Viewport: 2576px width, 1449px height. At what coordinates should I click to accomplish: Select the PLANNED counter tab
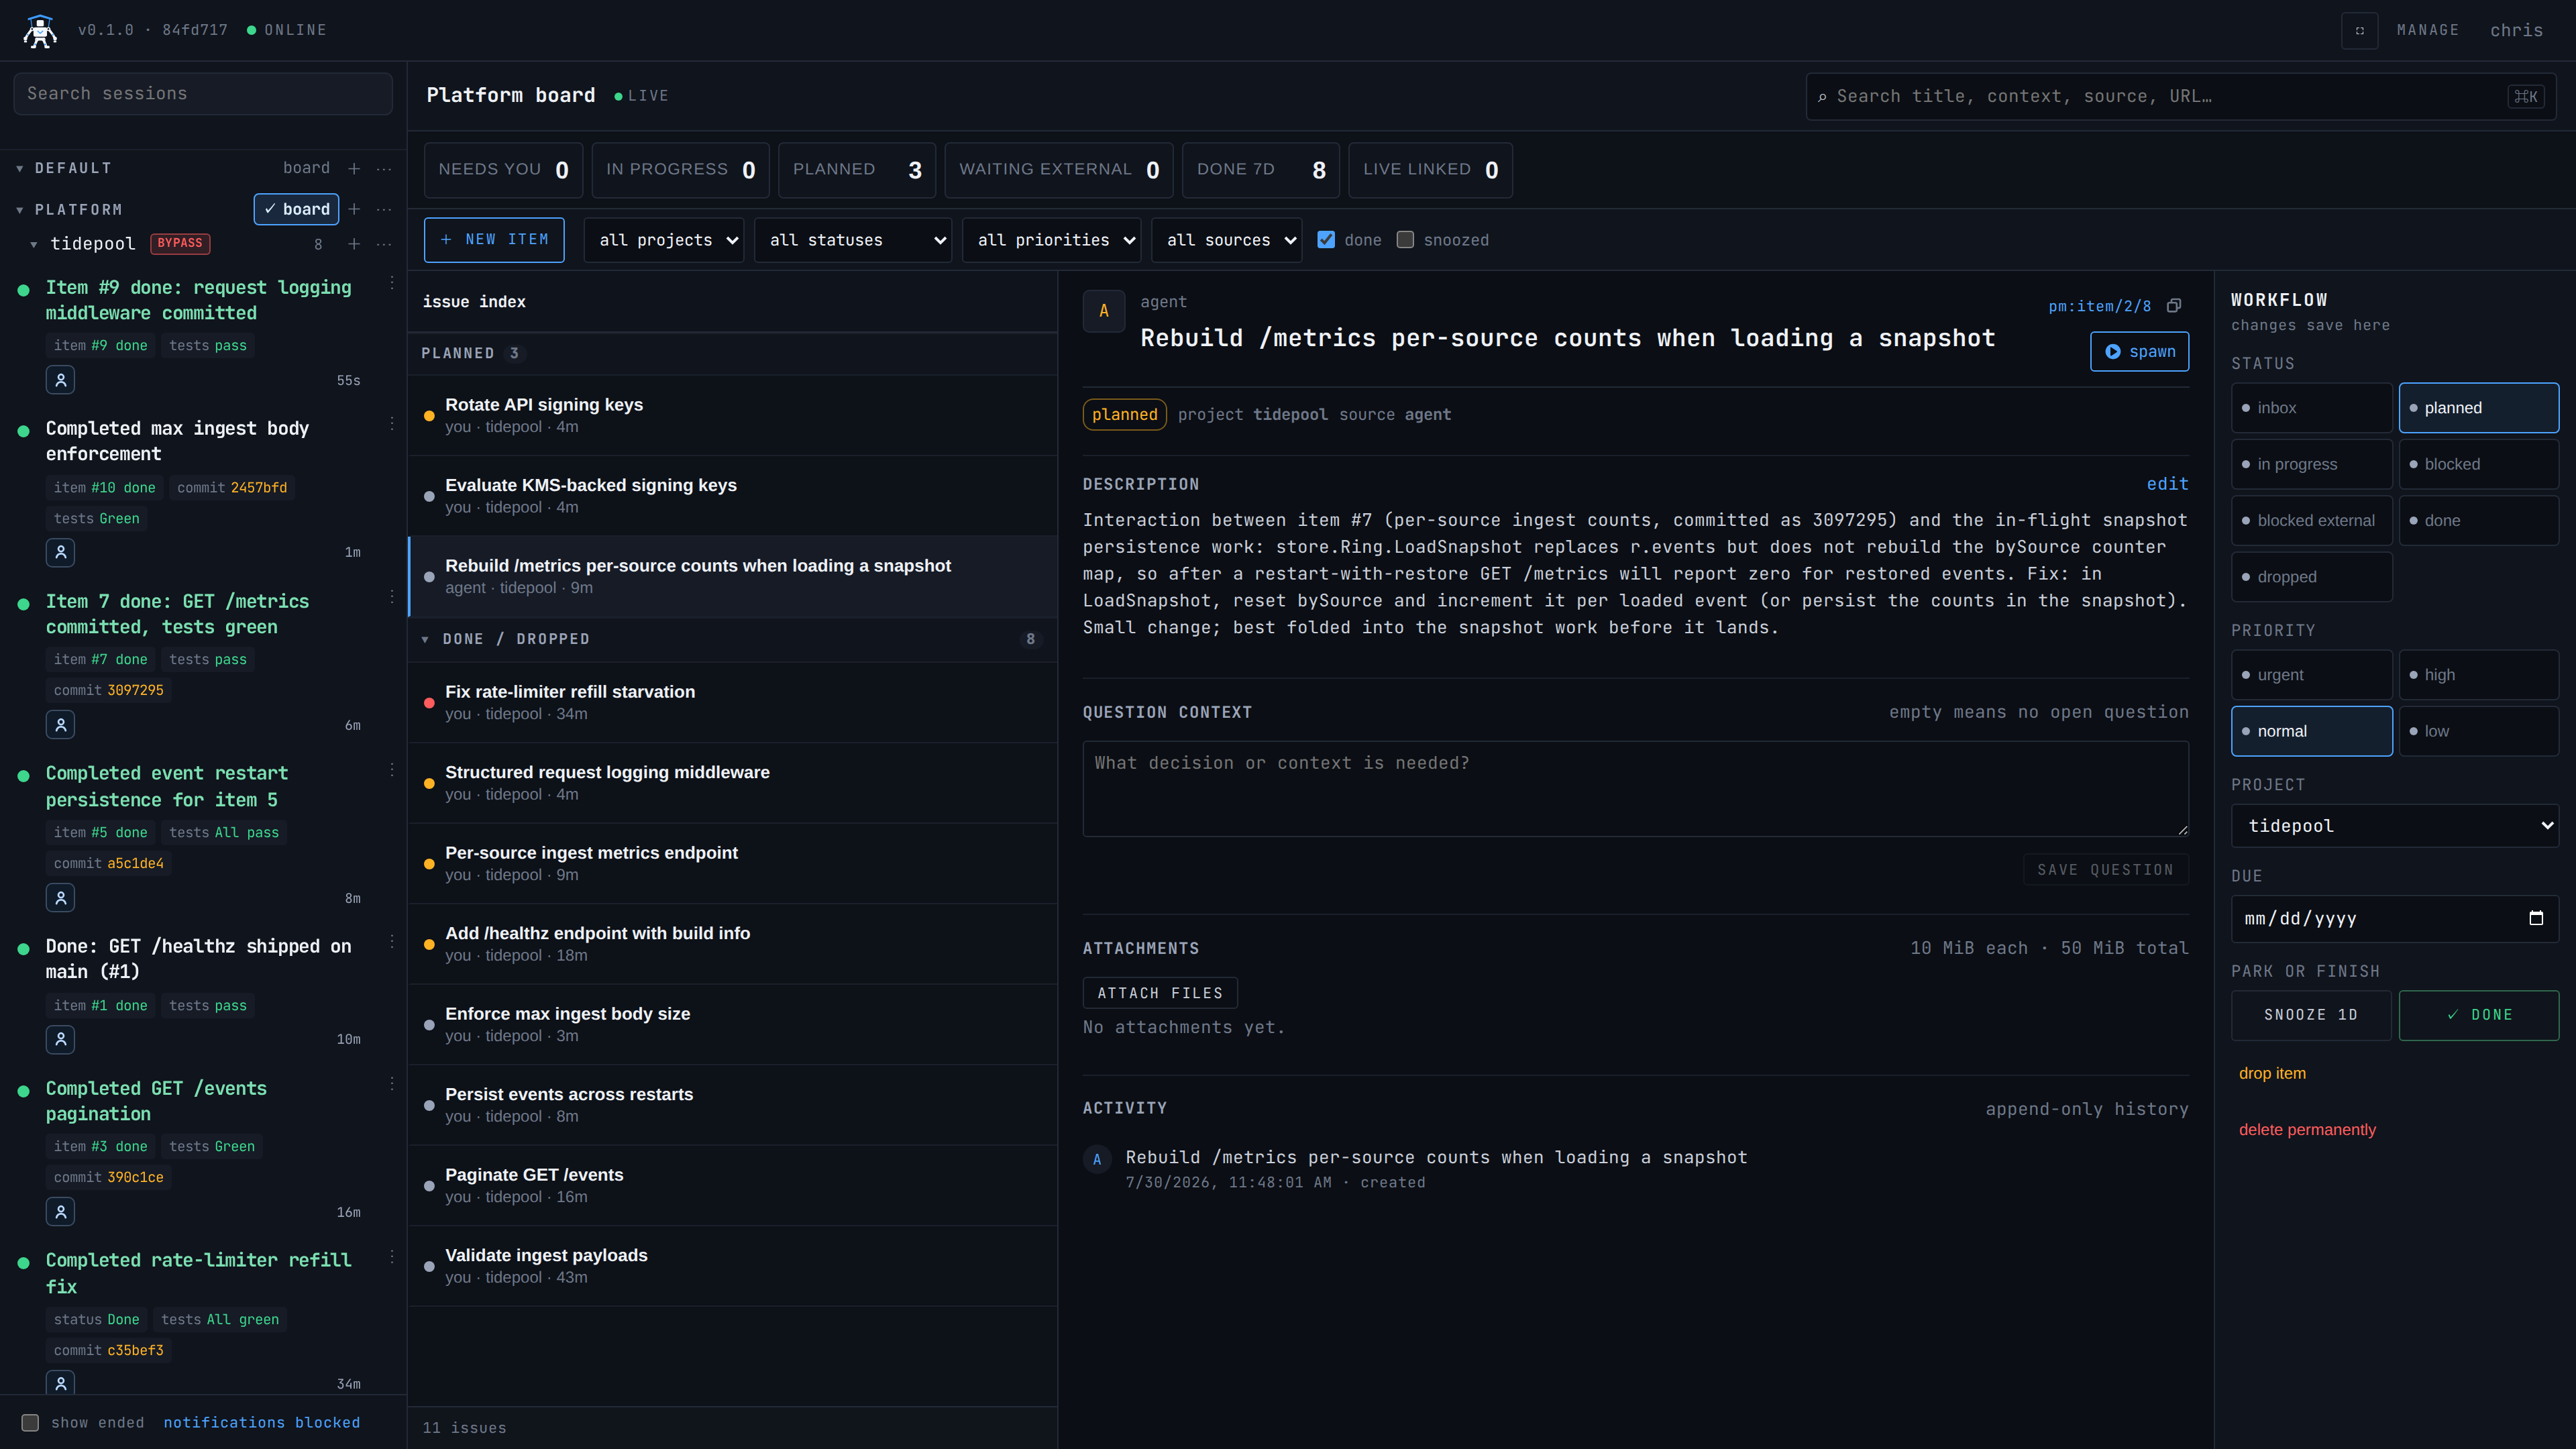(857, 170)
